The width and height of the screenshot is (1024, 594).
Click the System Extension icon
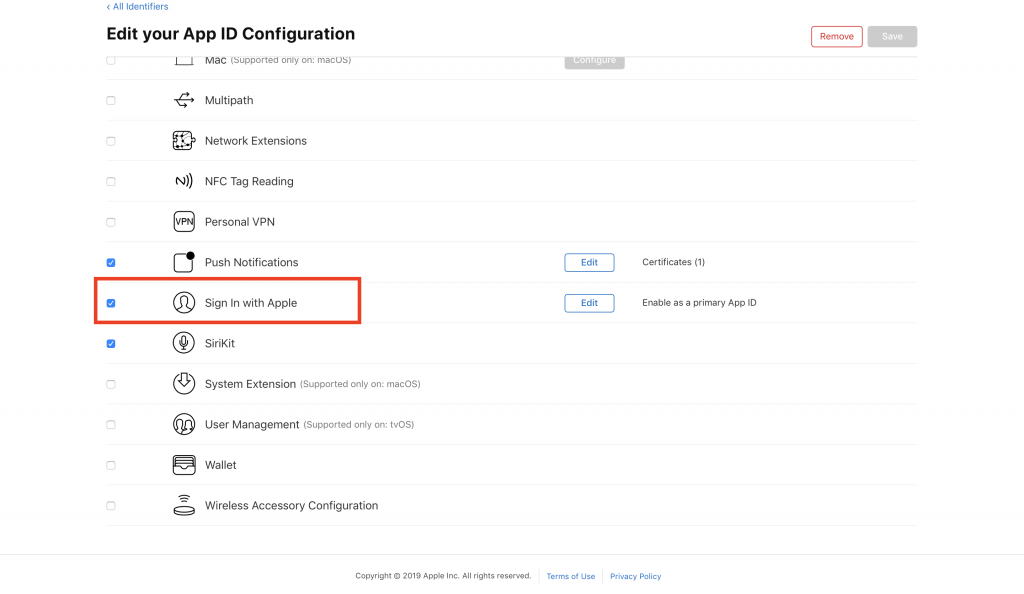(184, 383)
